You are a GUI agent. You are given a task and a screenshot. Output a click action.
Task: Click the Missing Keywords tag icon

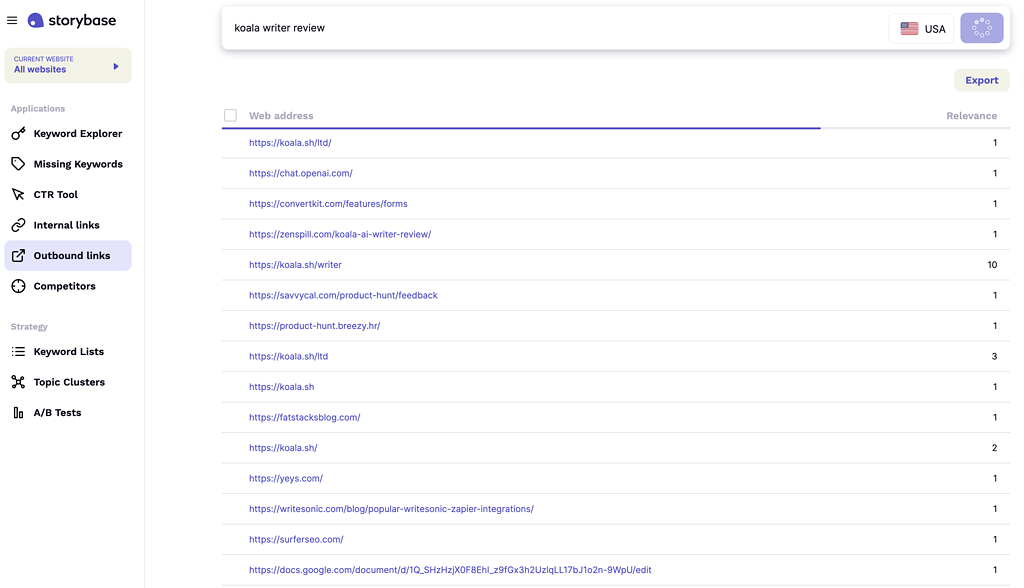point(18,164)
